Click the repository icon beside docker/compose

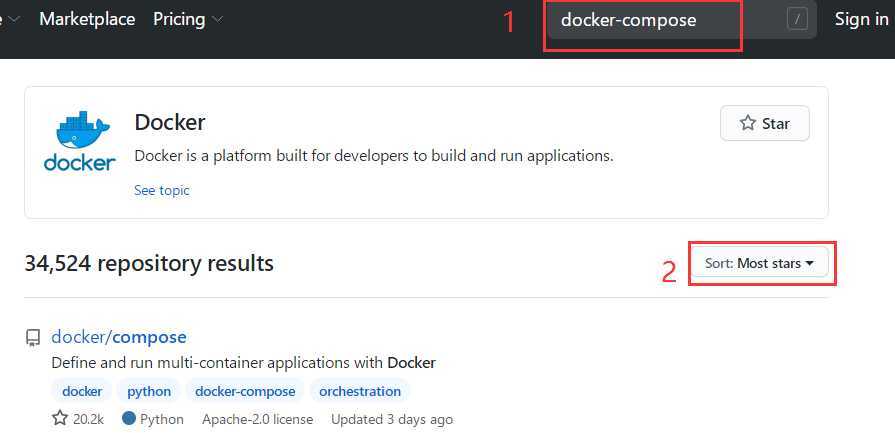pos(33,338)
